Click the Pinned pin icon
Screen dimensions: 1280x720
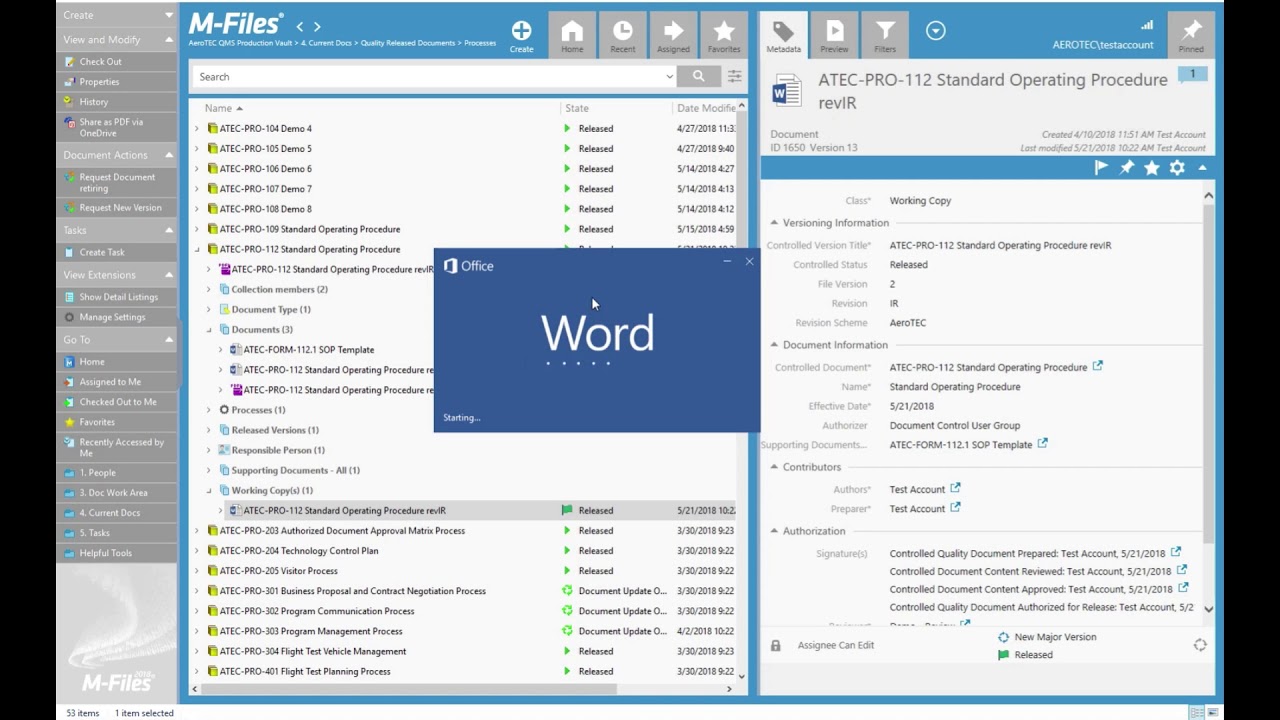click(1191, 35)
